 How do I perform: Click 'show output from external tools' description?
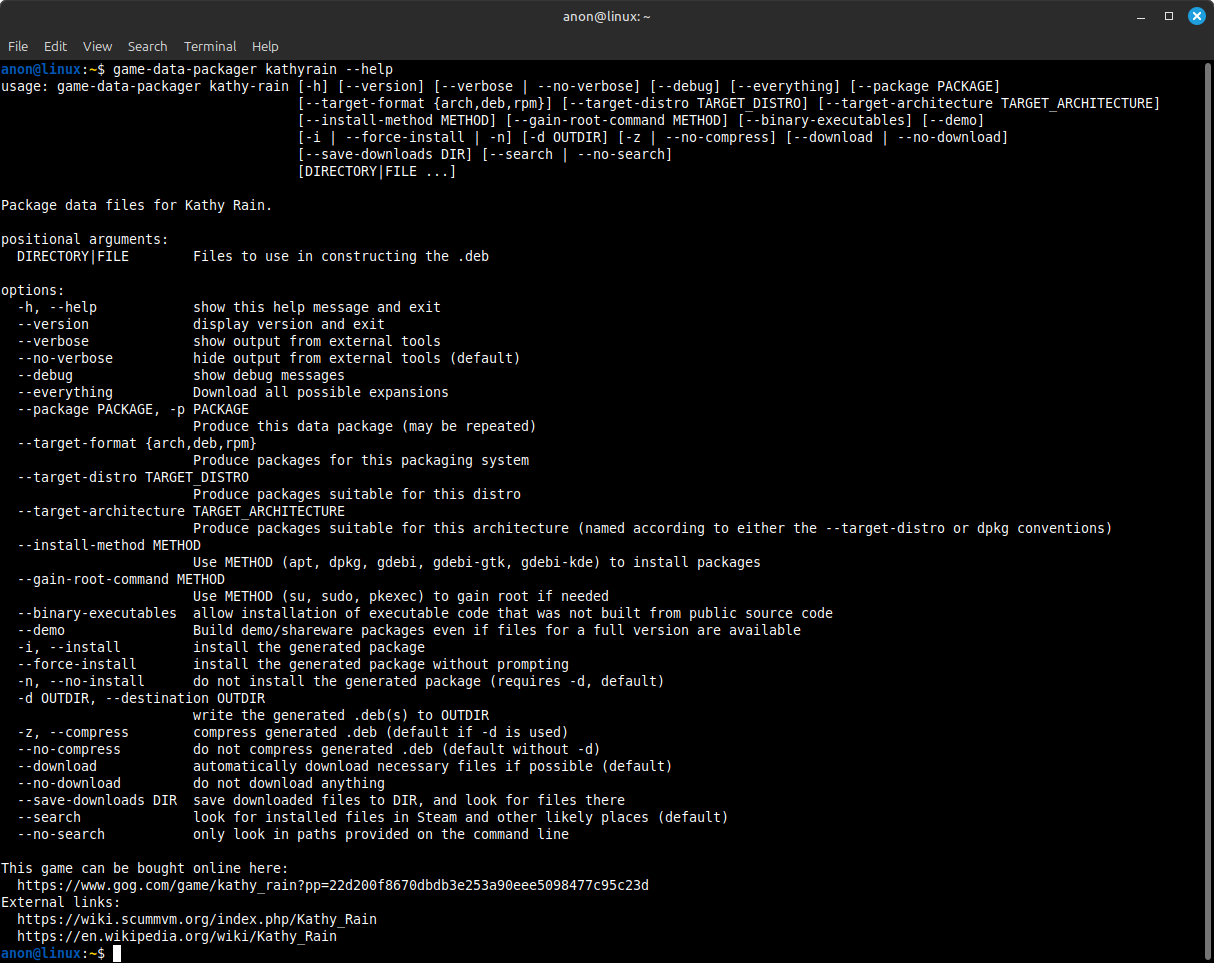click(317, 341)
